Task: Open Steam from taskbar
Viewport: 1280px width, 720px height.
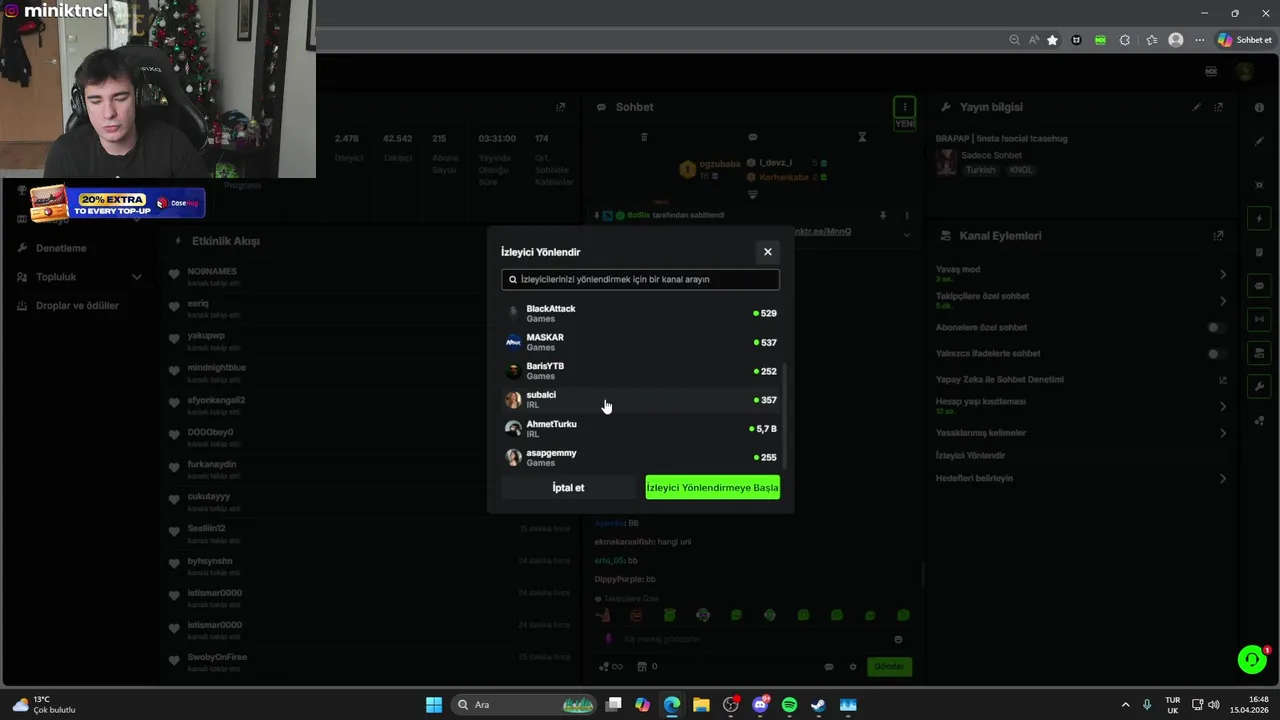Action: 818,705
